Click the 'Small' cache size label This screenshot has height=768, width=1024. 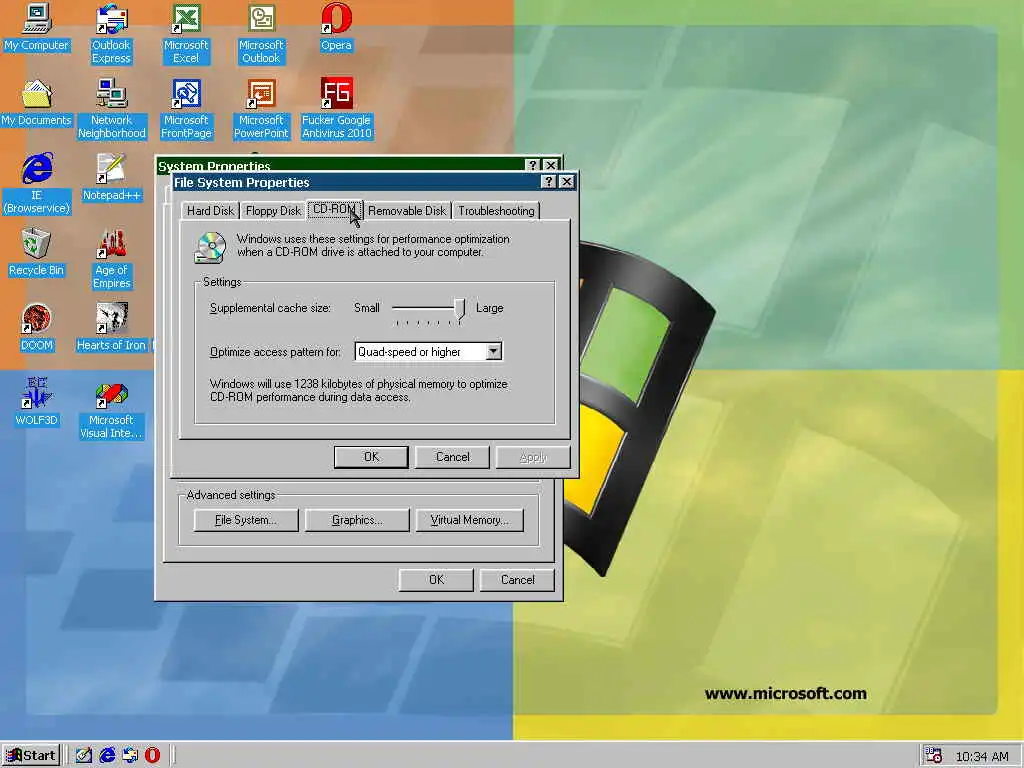(366, 308)
